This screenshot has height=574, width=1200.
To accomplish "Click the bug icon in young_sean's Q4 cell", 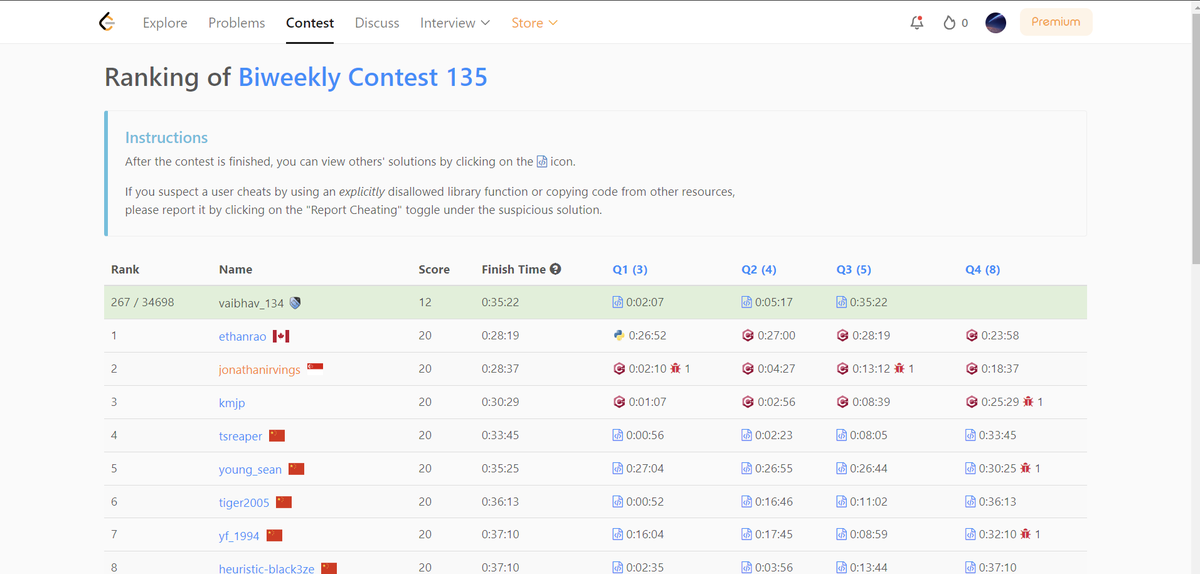I will pyautogui.click(x=1026, y=468).
